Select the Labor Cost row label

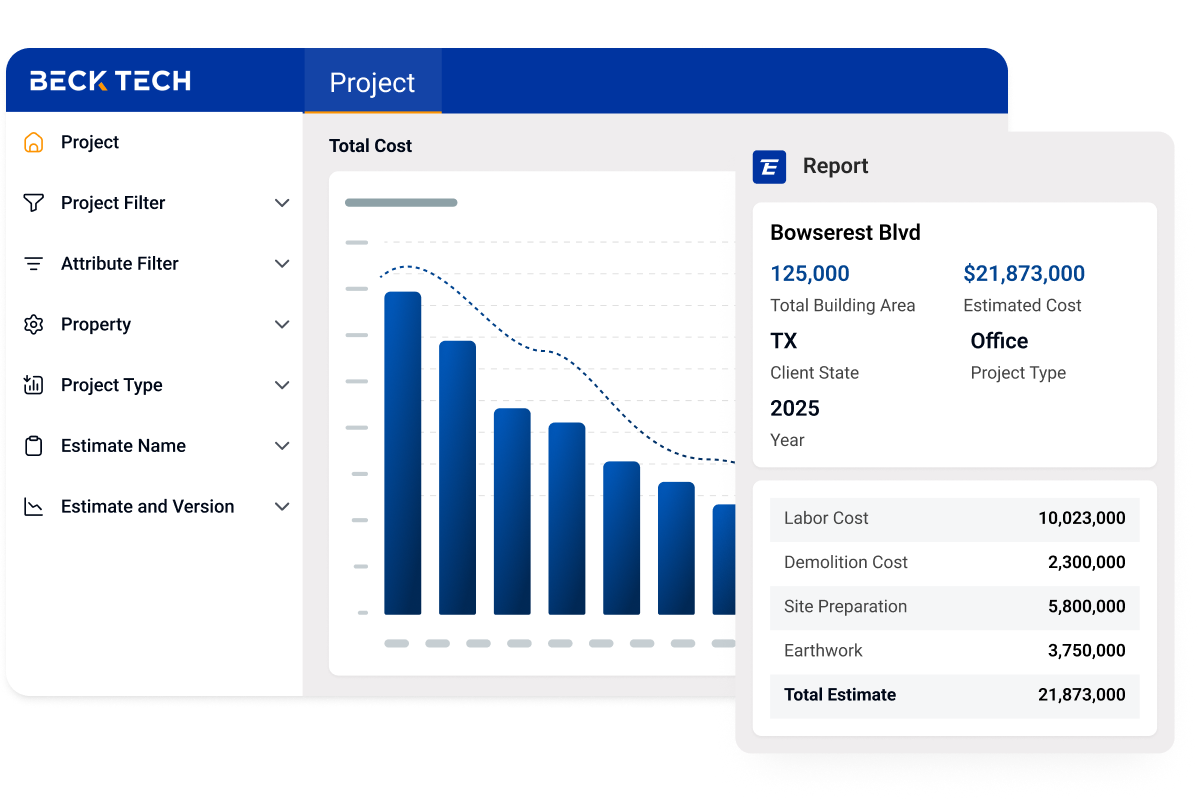826,518
